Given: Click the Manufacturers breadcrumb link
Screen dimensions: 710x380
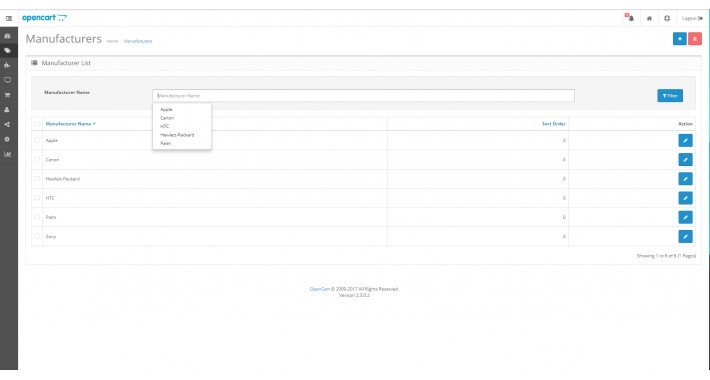Looking at the screenshot, I should (138, 41).
